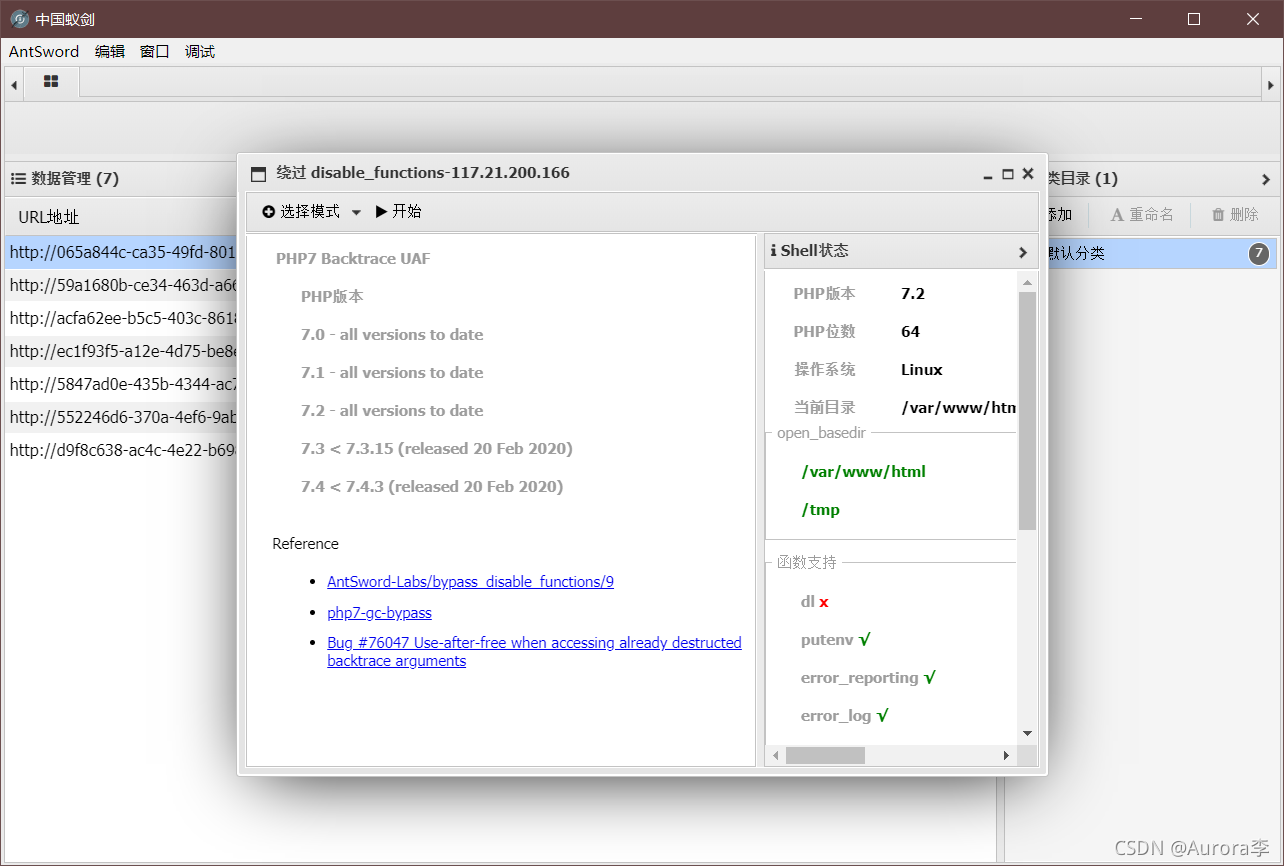This screenshot has width=1284, height=866.
Task: Open the php7-gc-bypass link
Action: (x=379, y=612)
